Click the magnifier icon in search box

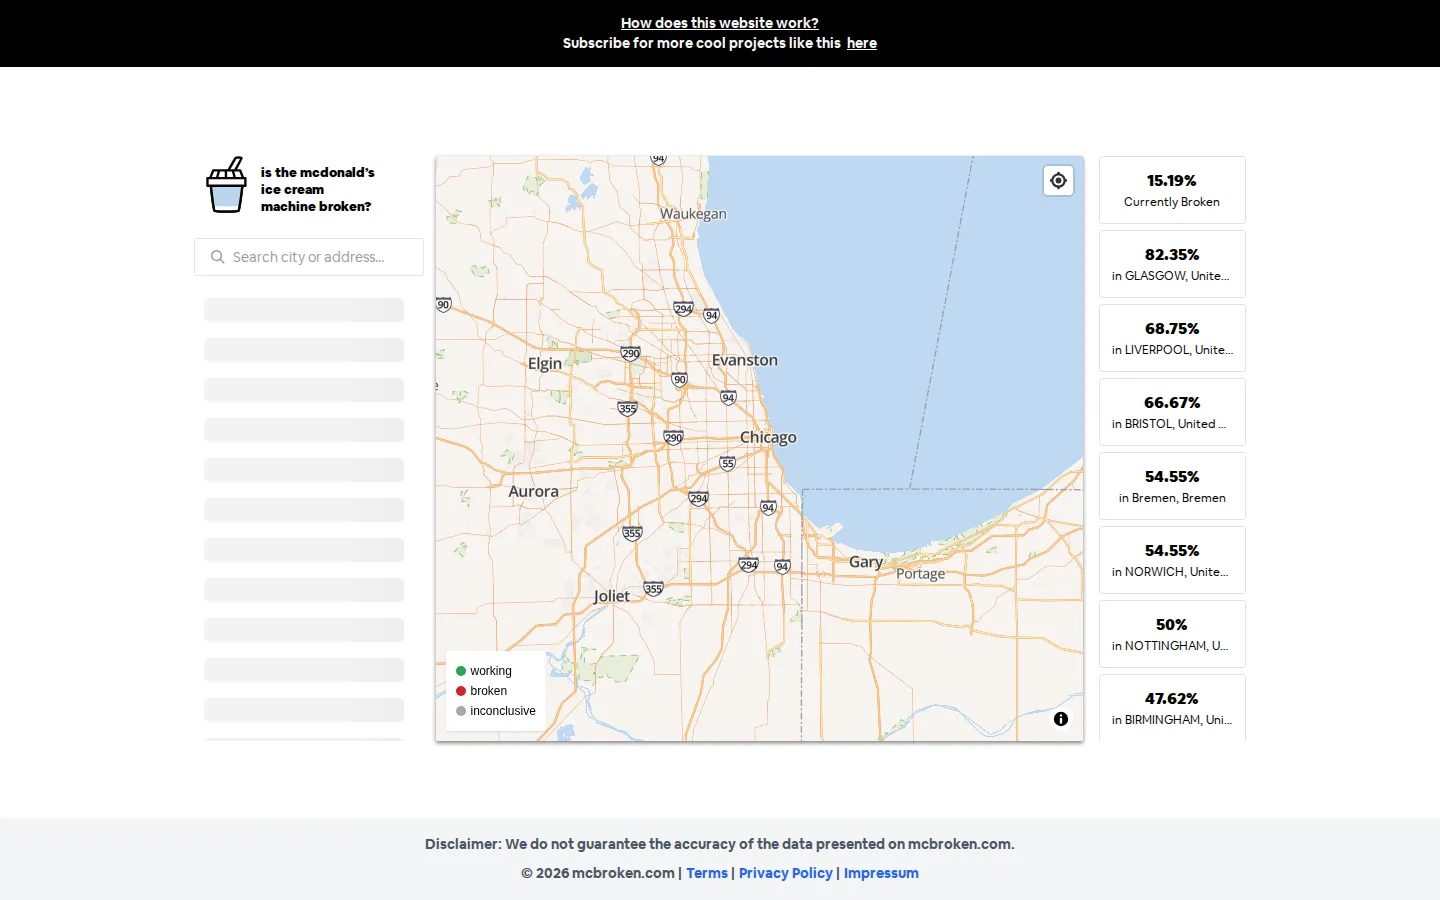[x=217, y=257]
